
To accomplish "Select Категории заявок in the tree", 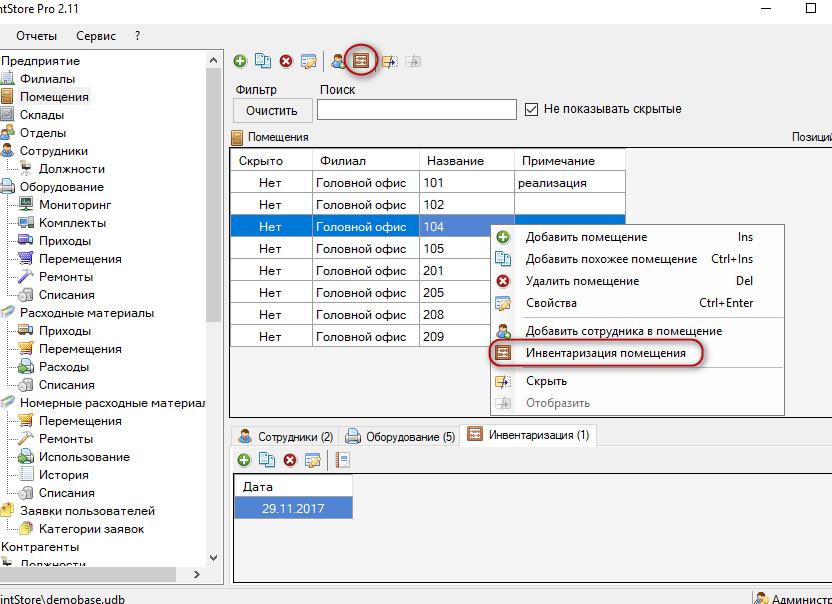I will pyautogui.click(x=91, y=529).
